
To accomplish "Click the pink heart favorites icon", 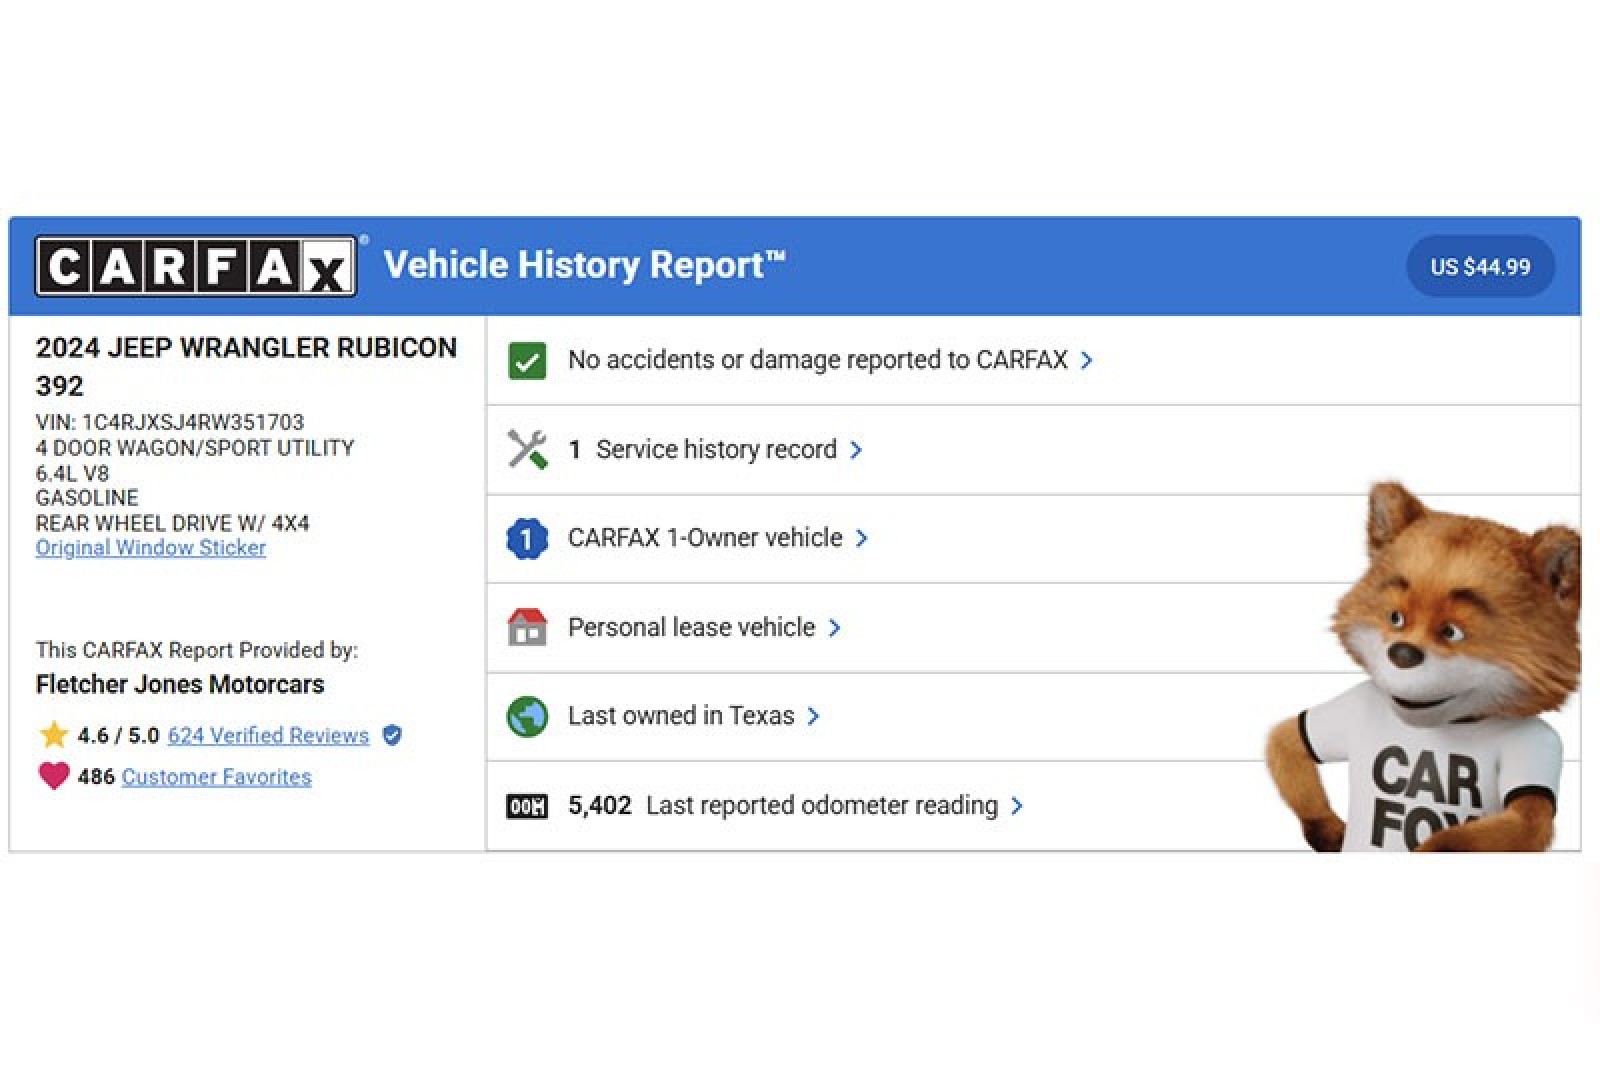I will (53, 776).
